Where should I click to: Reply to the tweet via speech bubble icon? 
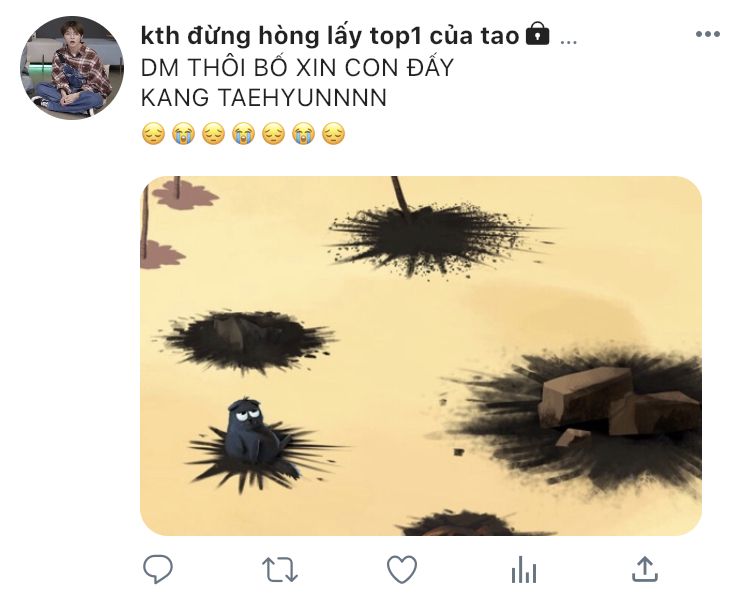coord(158,569)
